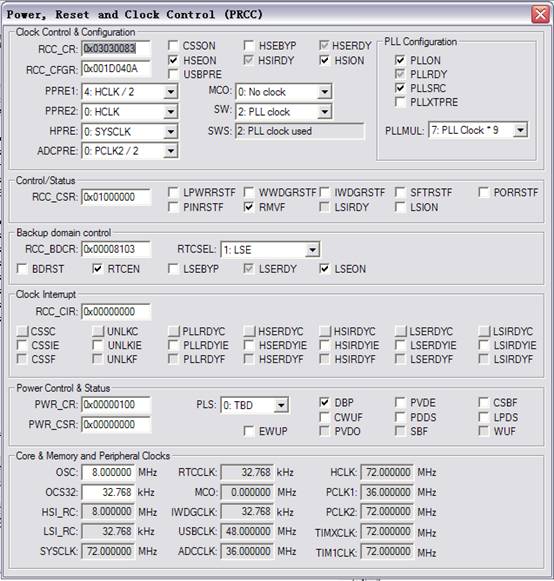Tick the USBPRE checkbox
This screenshot has width=554, height=581.
pos(173,74)
